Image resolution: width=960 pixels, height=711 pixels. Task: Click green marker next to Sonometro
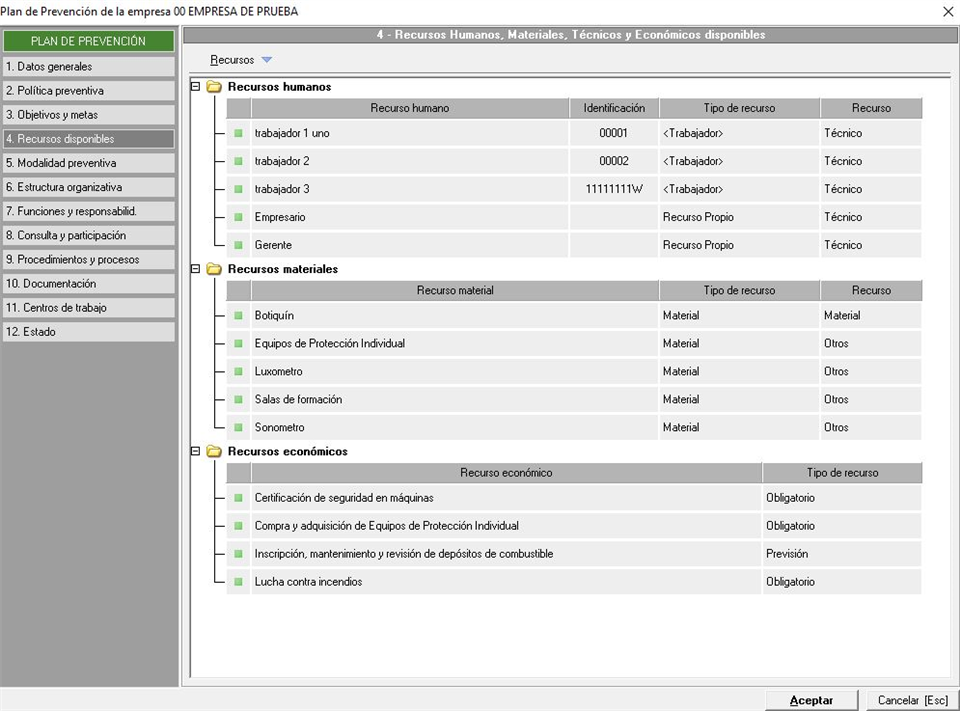click(239, 428)
